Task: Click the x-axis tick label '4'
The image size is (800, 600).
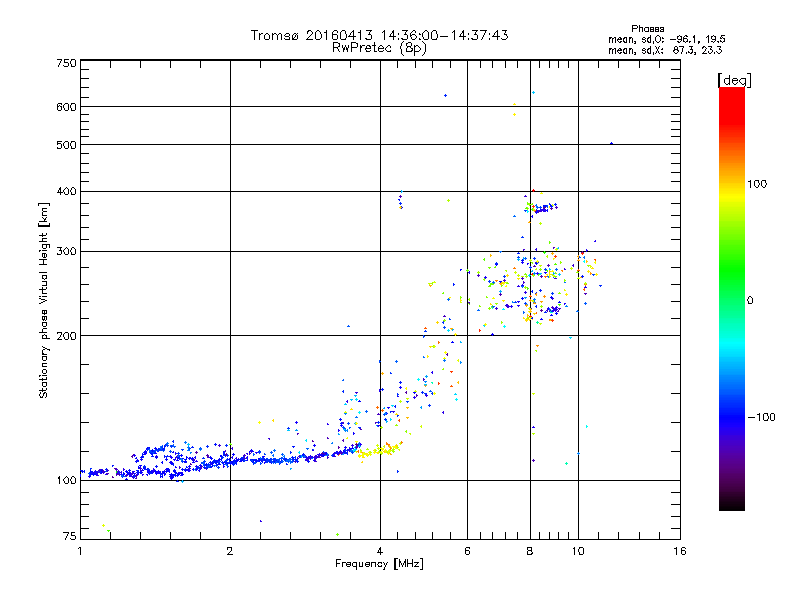Action: click(x=380, y=551)
